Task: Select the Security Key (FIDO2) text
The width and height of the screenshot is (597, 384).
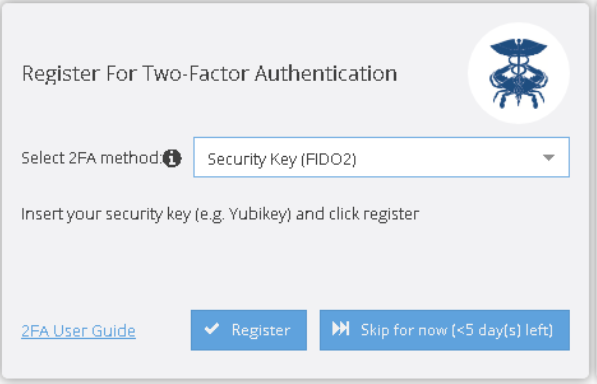Action: [282, 159]
